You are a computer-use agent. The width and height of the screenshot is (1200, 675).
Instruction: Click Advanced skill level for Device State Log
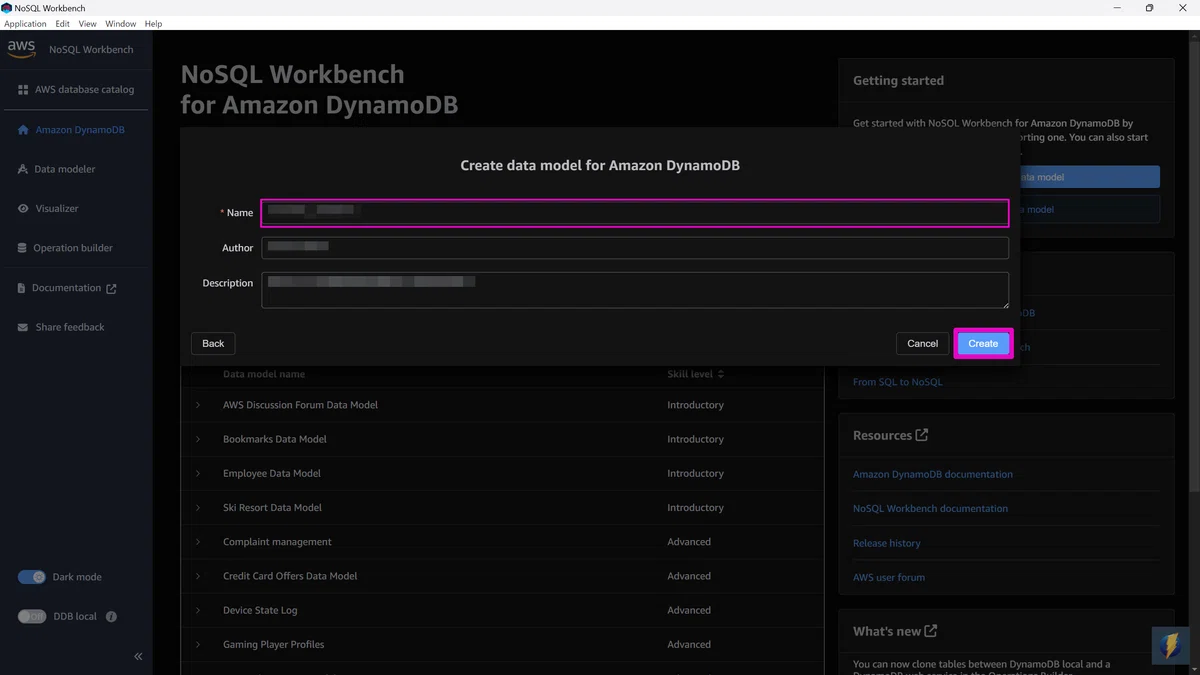[x=689, y=610]
